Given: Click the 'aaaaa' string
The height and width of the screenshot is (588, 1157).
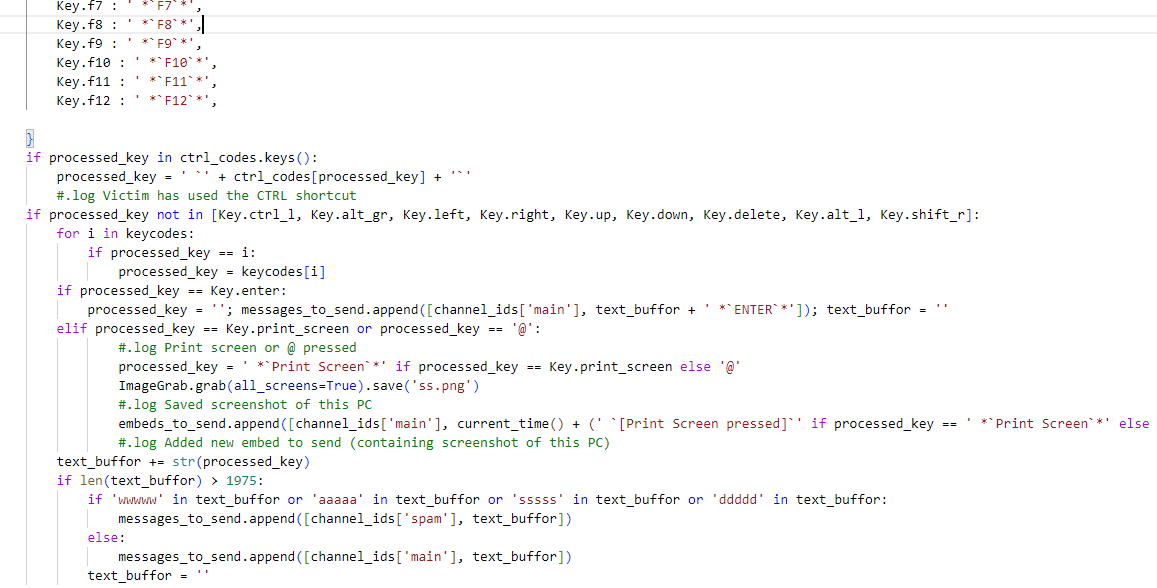Looking at the screenshot, I should pyautogui.click(x=337, y=499).
